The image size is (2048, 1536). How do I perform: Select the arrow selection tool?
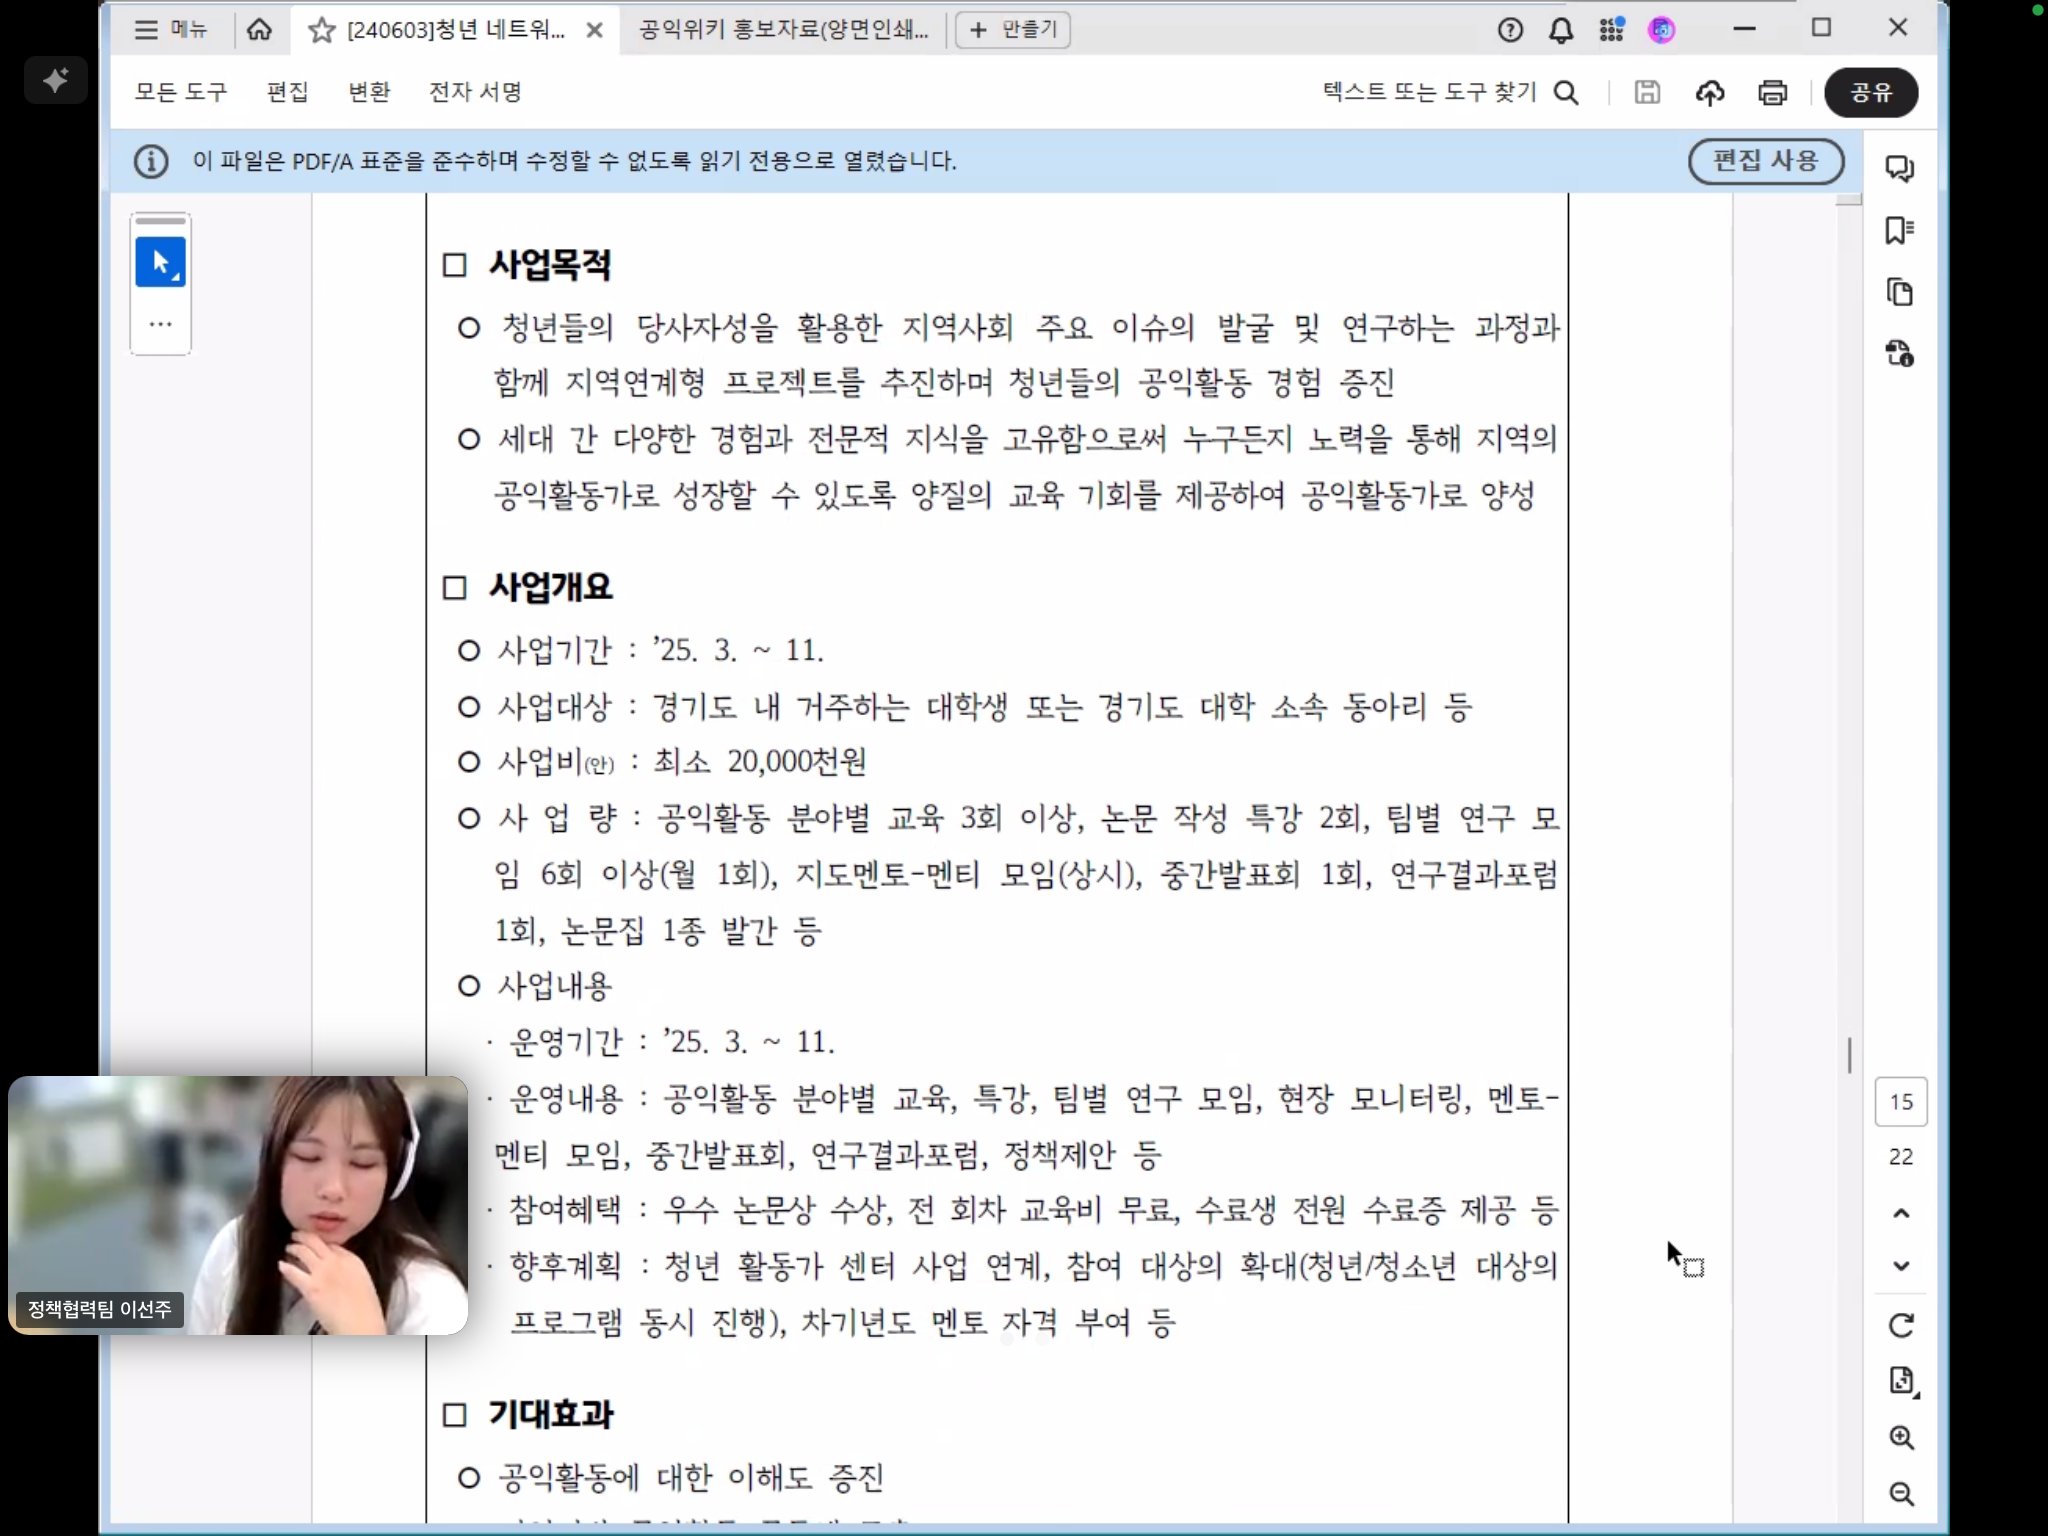coord(160,263)
